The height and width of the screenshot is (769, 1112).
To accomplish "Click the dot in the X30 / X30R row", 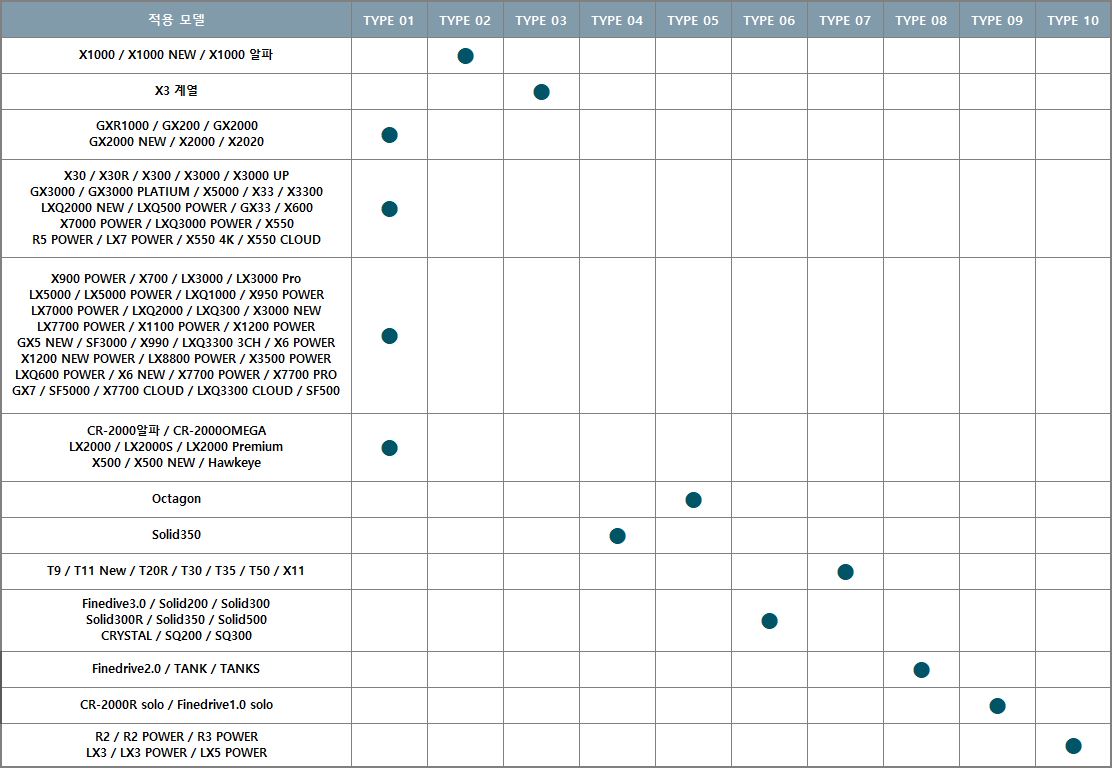I will pos(389,209).
